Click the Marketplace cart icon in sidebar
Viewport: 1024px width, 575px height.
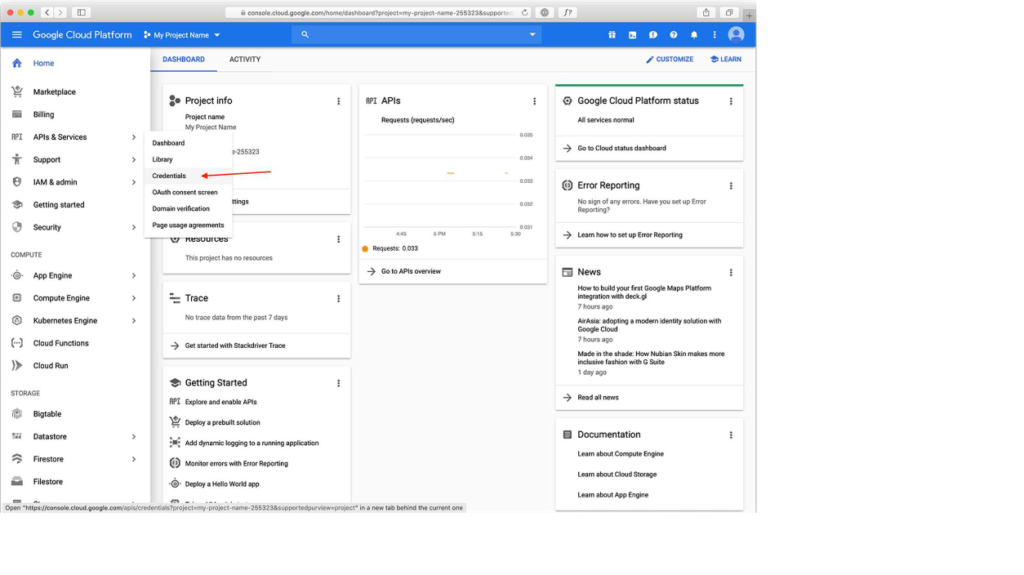pos(17,92)
